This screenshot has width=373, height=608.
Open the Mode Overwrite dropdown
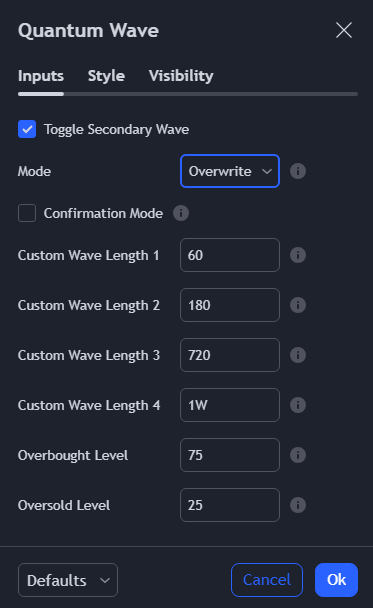point(230,171)
